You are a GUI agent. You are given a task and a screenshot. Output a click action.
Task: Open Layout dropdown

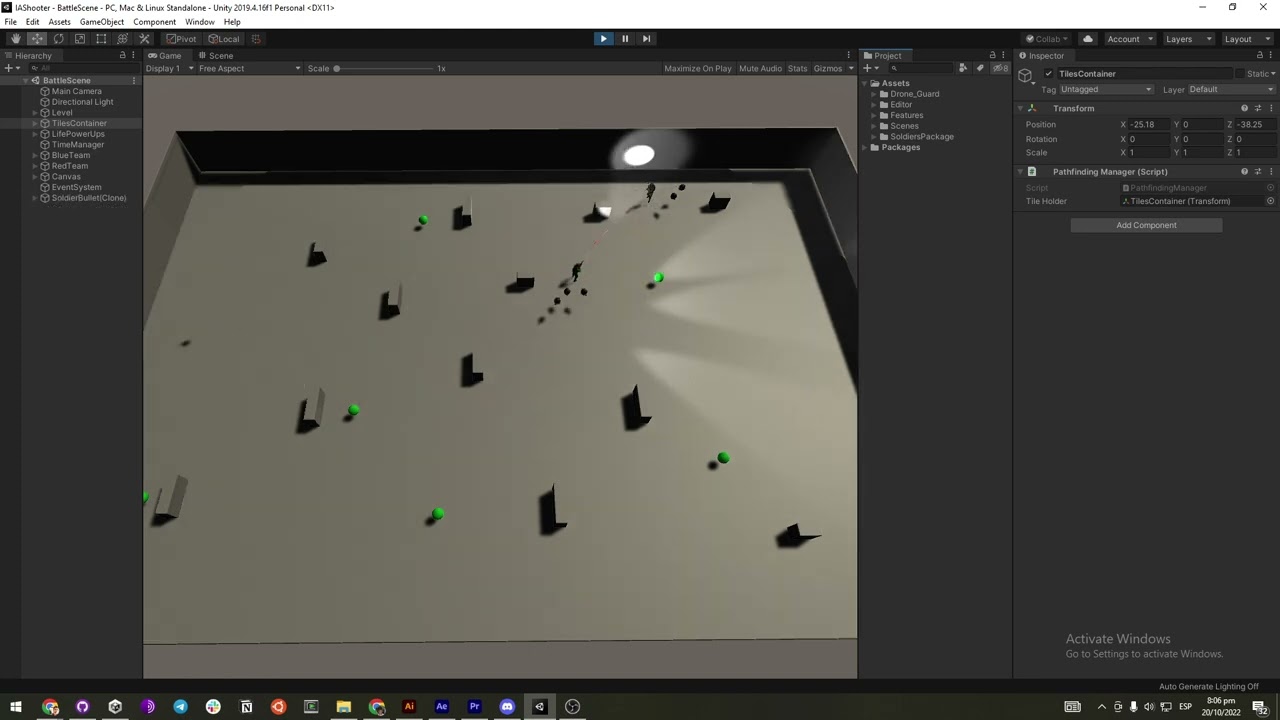point(1246,39)
